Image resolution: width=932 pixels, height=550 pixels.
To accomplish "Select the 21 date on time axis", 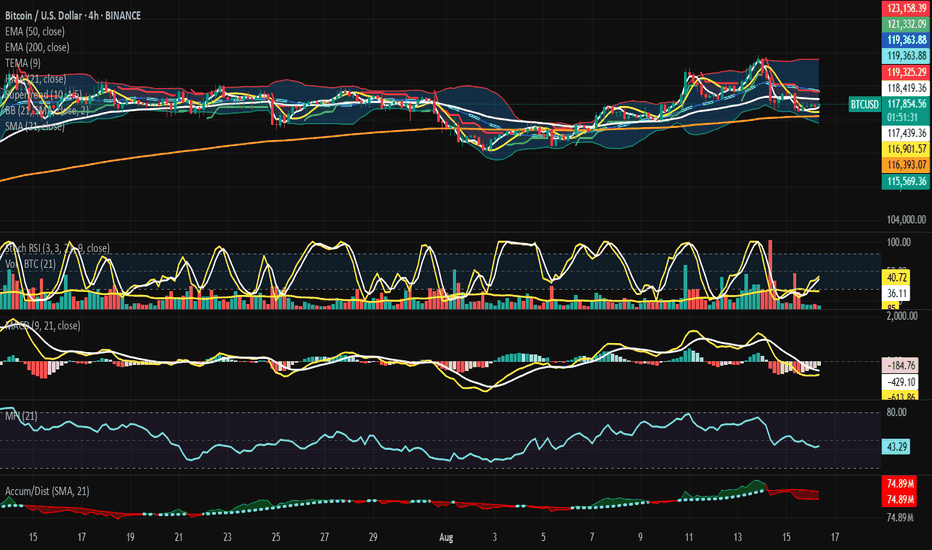I will click(x=178, y=537).
